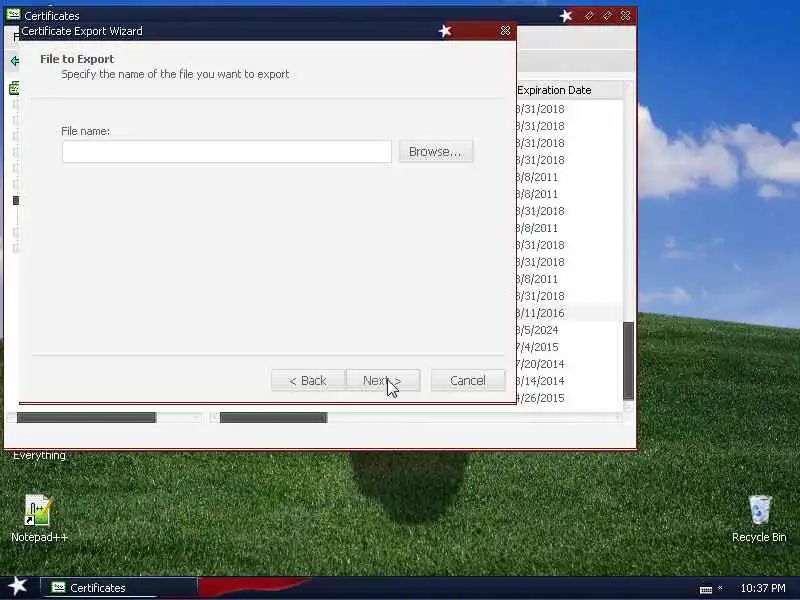Proceed with the Next button
800x600 pixels.
383,381
